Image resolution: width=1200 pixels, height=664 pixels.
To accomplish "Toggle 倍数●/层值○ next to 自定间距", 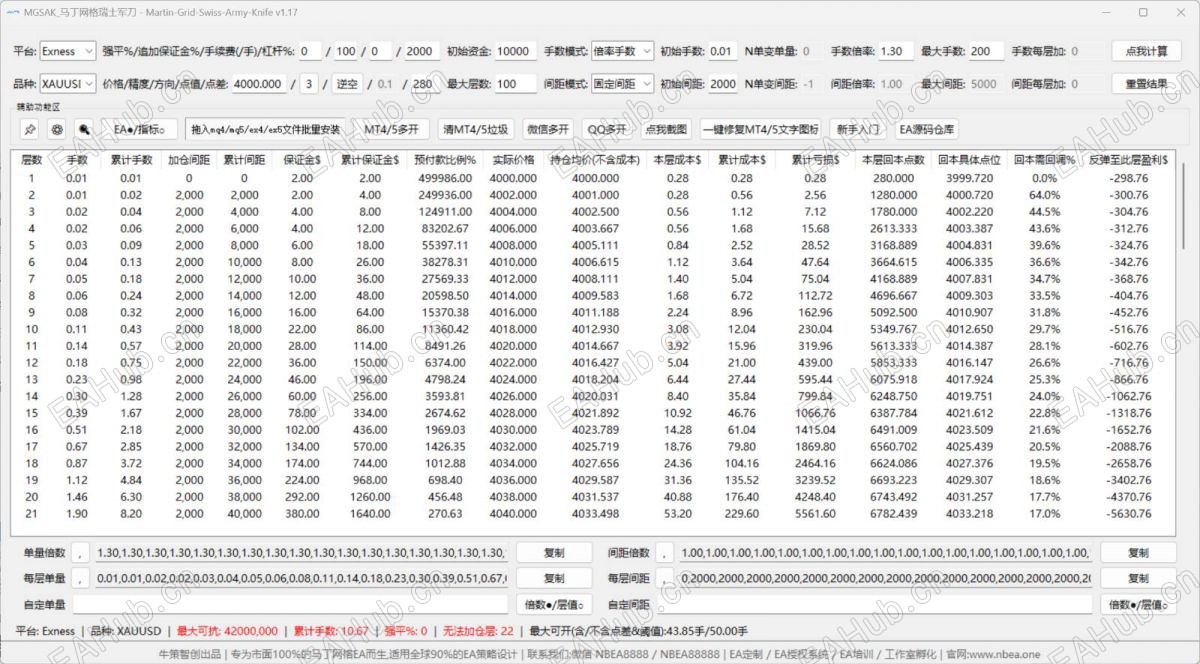I will (1137, 605).
